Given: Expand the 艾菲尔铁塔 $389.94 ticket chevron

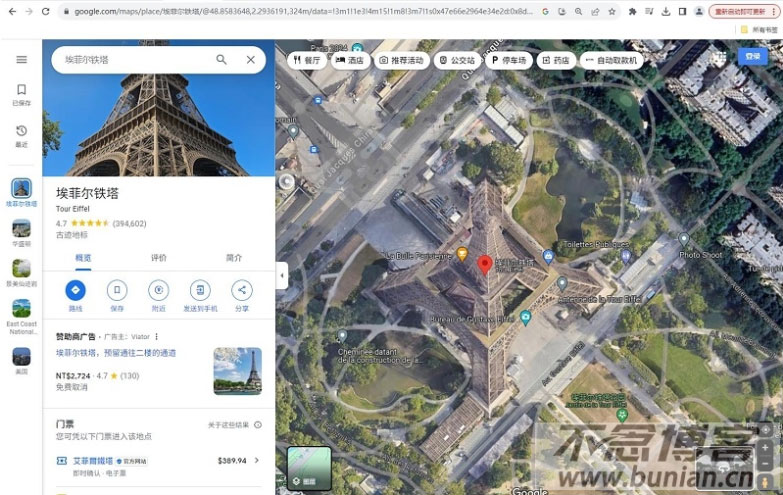Looking at the screenshot, I should [257, 461].
